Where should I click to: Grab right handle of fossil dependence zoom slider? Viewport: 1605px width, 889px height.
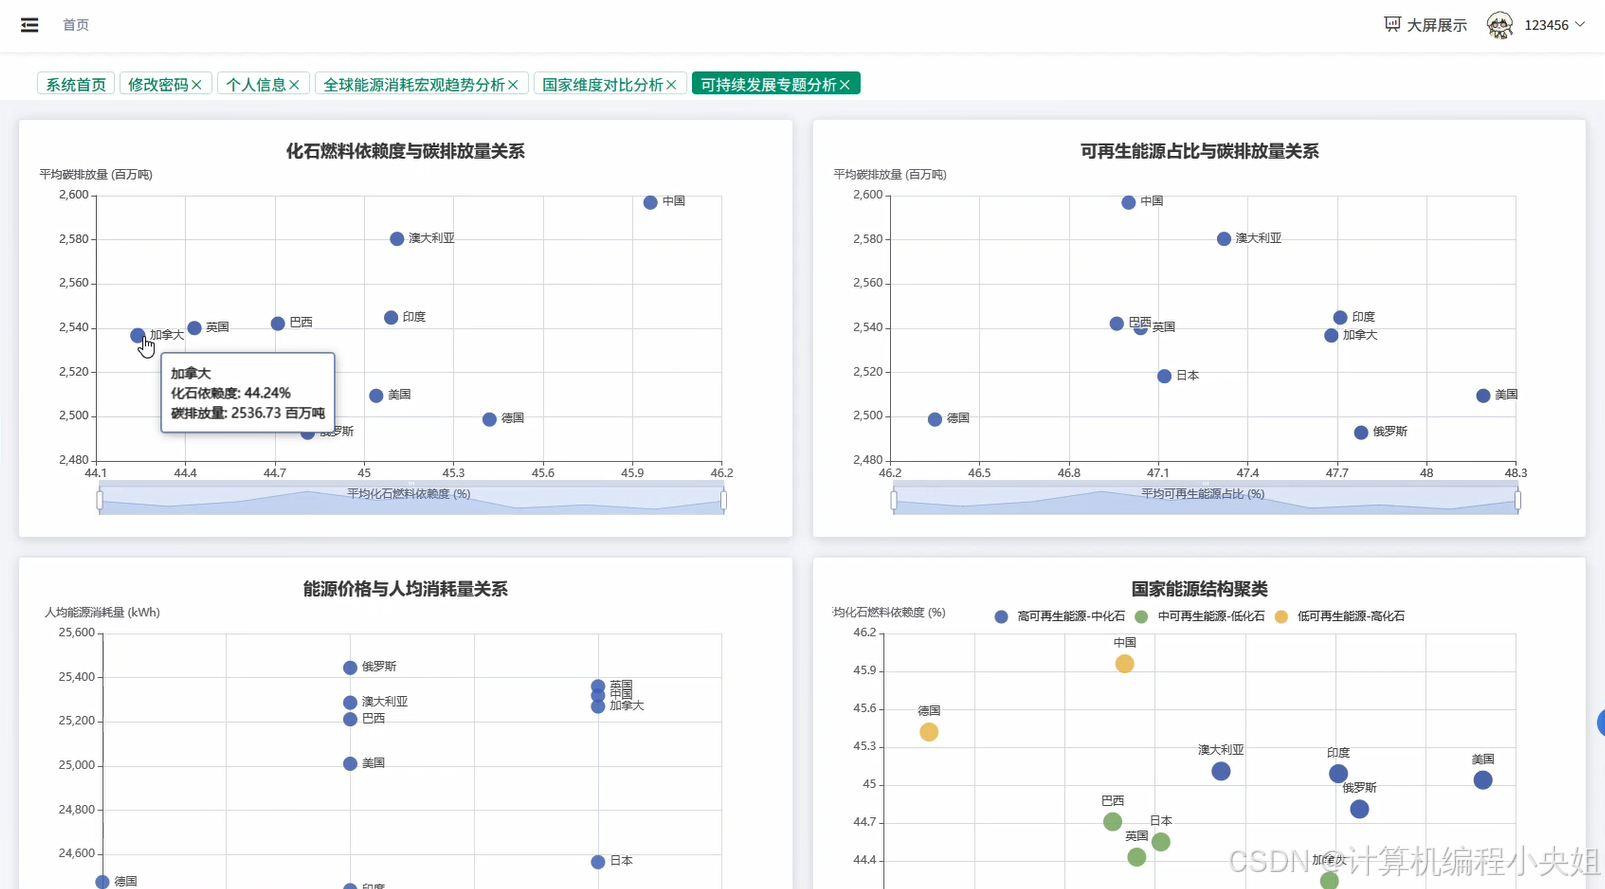tap(723, 500)
